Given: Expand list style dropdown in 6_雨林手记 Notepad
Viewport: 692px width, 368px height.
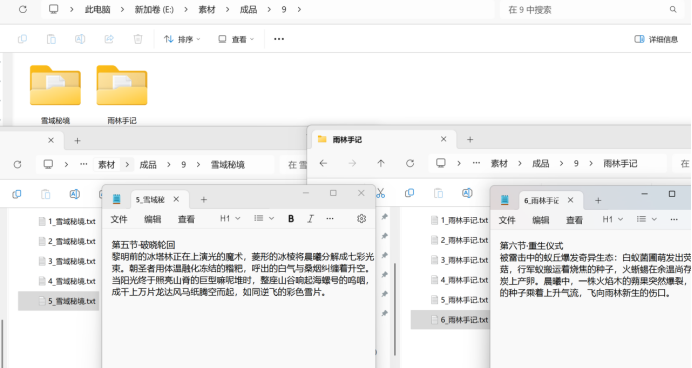Looking at the screenshot, I should (x=647, y=219).
